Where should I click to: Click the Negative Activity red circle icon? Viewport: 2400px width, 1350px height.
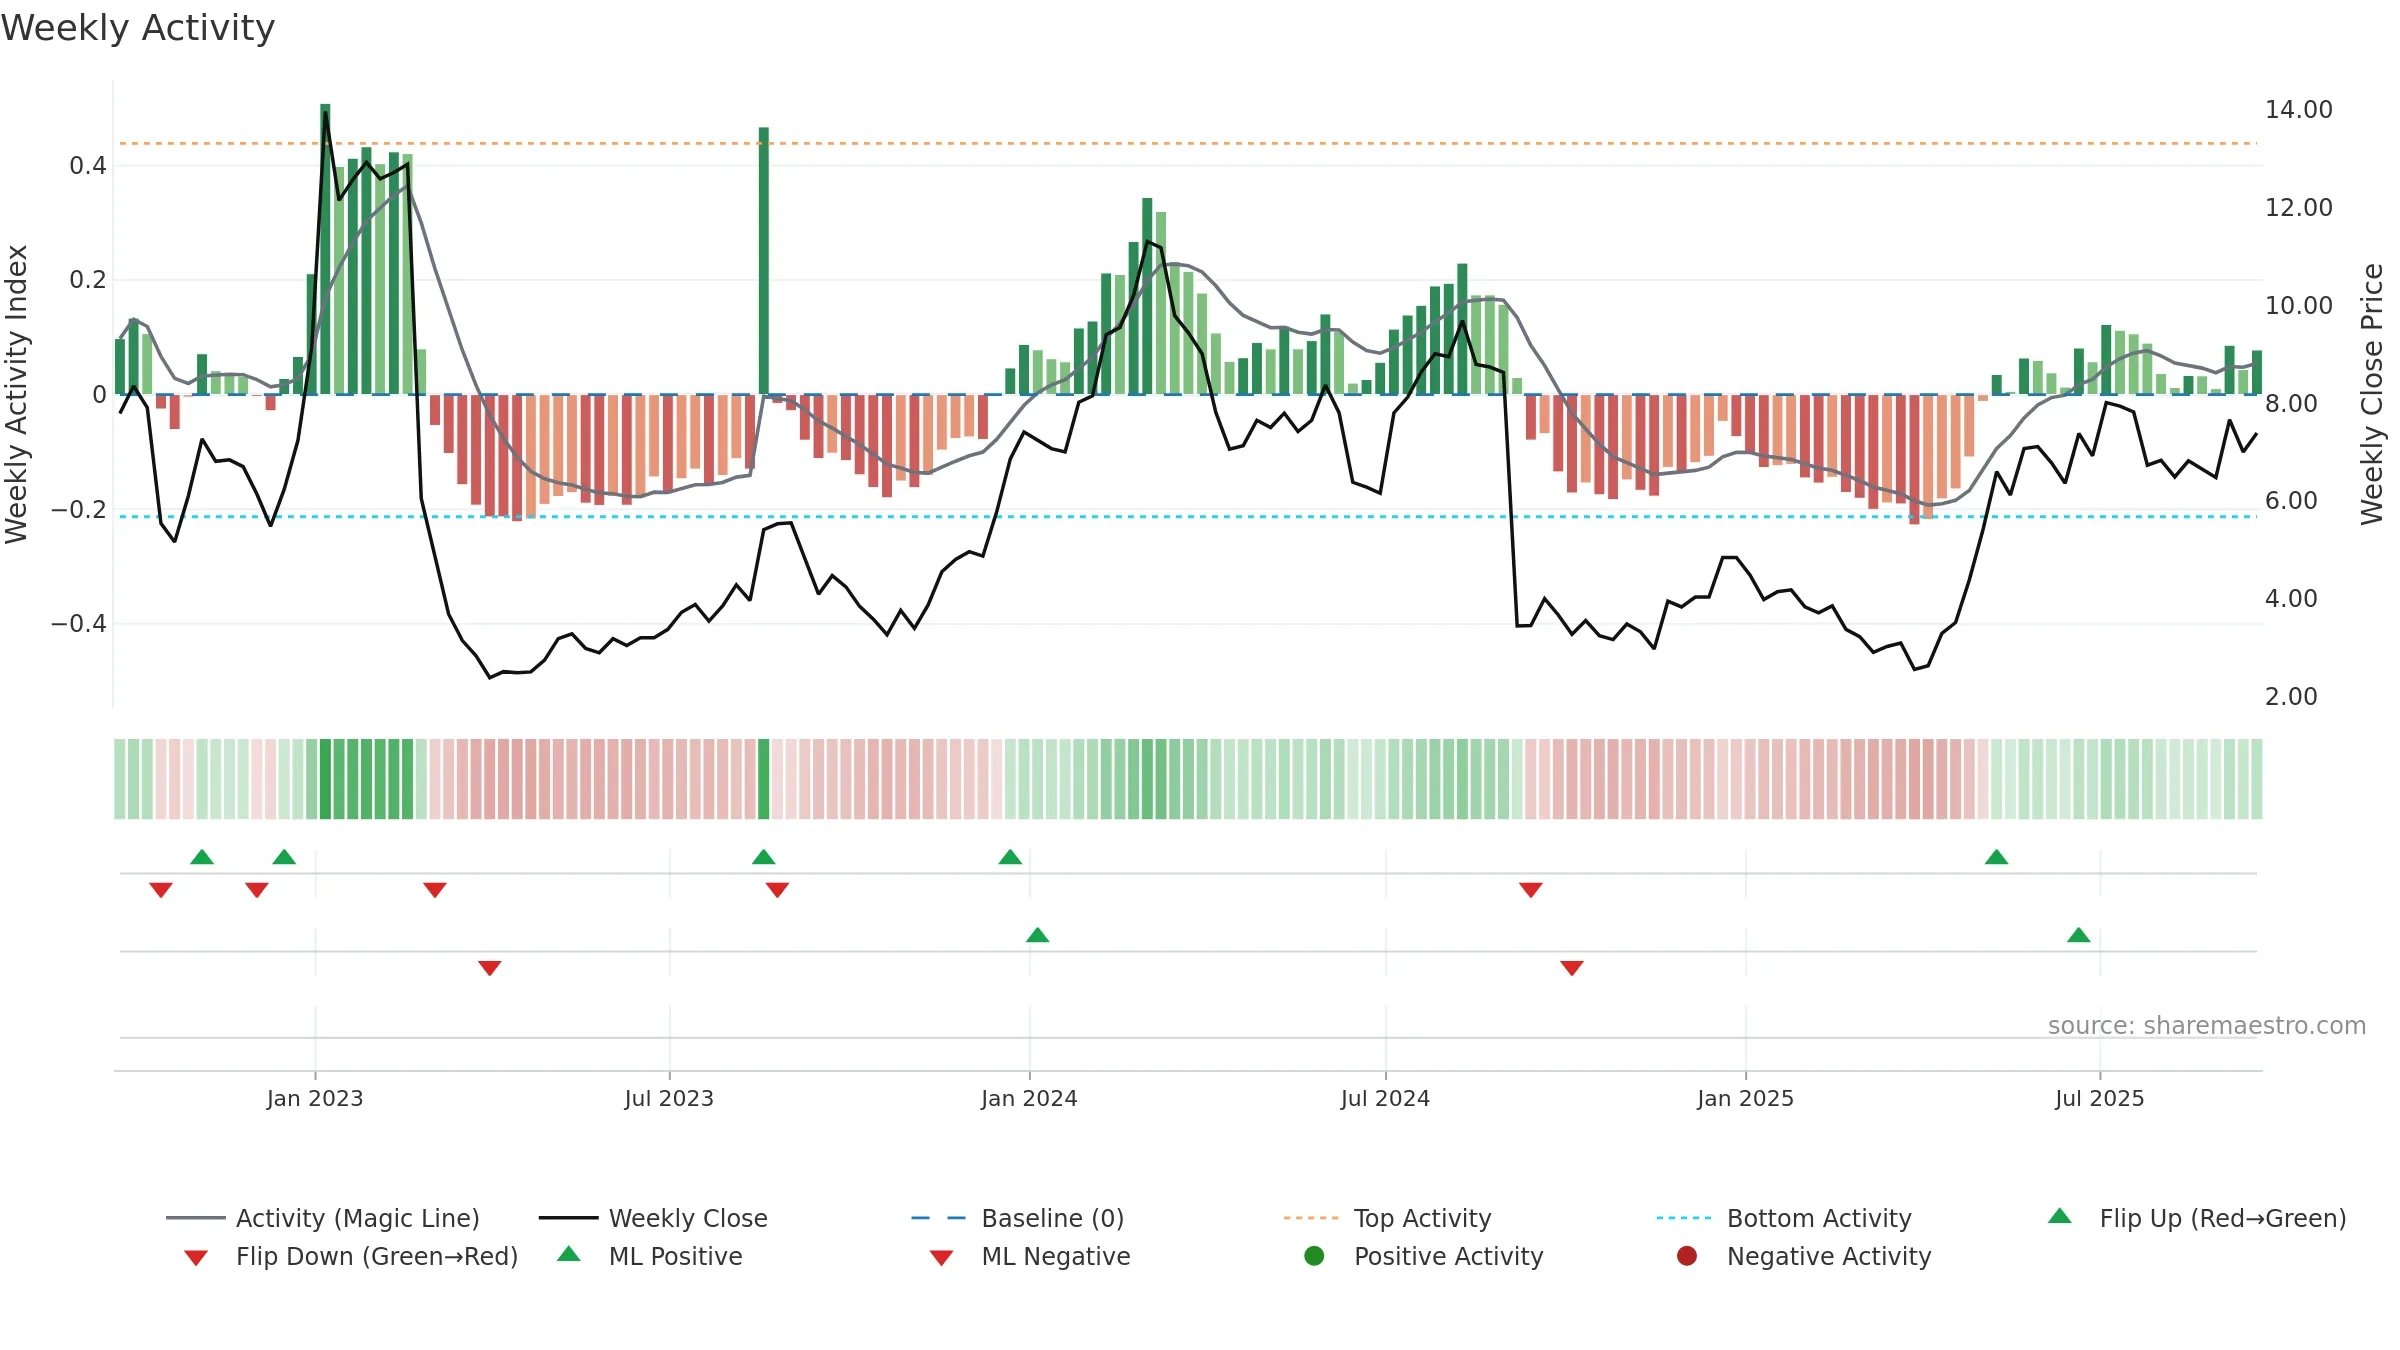pos(1687,1255)
